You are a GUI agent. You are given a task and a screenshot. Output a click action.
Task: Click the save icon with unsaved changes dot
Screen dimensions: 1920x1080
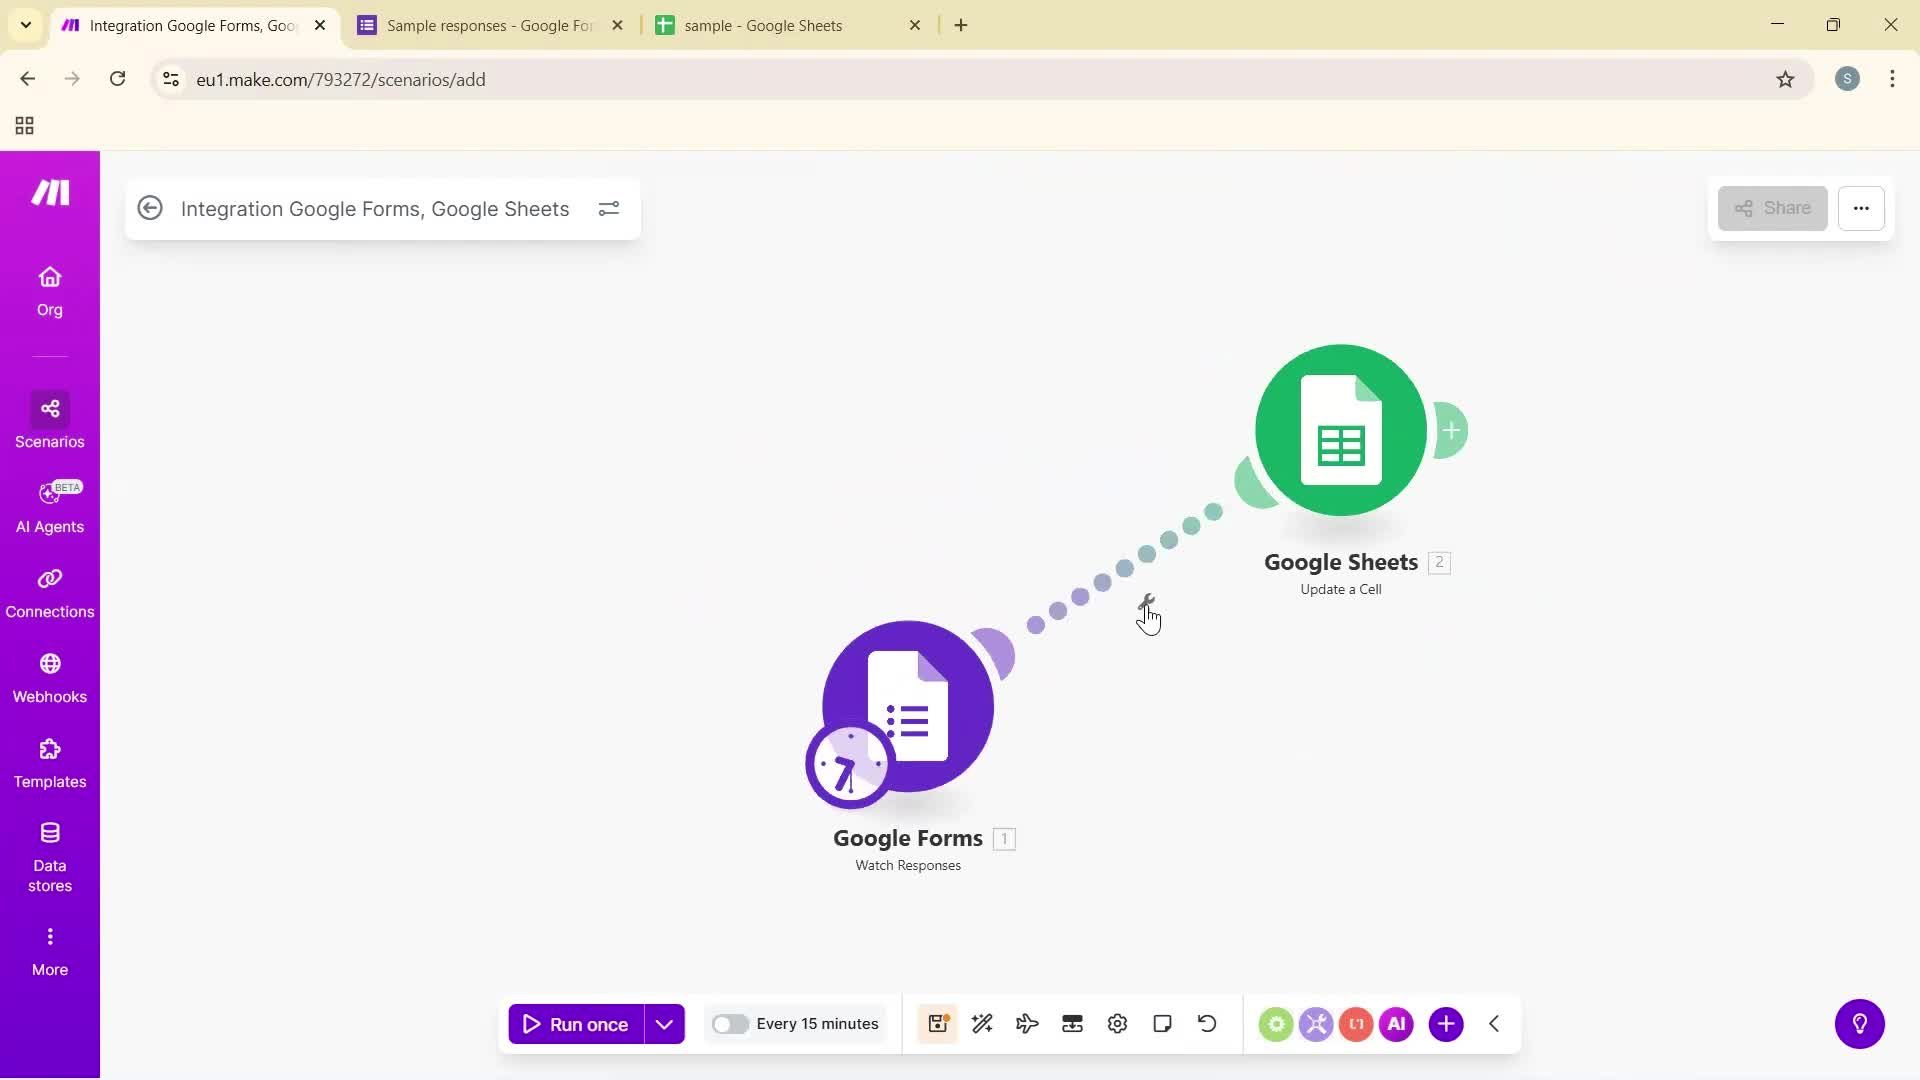(937, 1023)
